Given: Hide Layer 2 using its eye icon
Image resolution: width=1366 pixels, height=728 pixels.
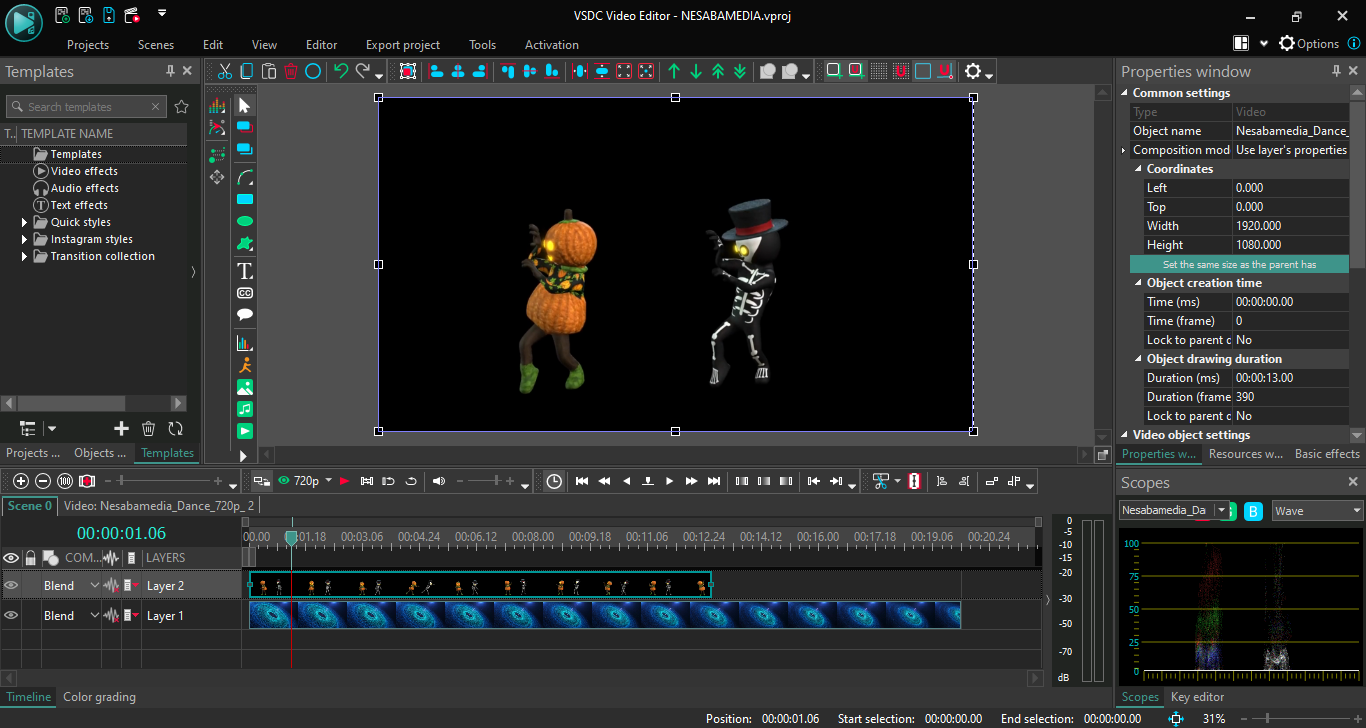Looking at the screenshot, I should pyautogui.click(x=11, y=586).
